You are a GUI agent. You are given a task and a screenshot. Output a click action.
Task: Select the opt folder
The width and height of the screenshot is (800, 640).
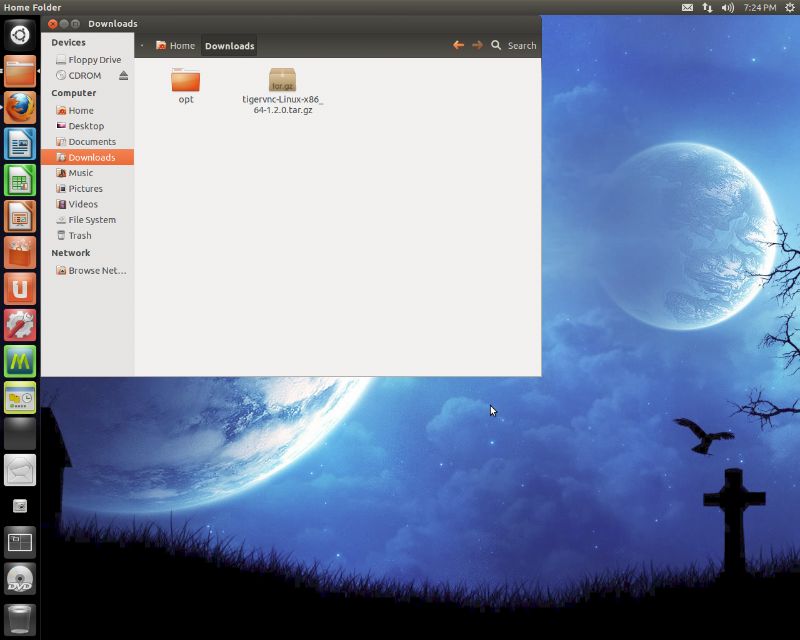click(x=186, y=86)
